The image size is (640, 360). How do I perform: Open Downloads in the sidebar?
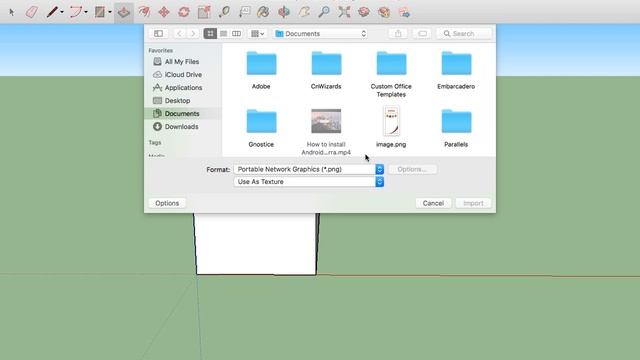pos(181,127)
